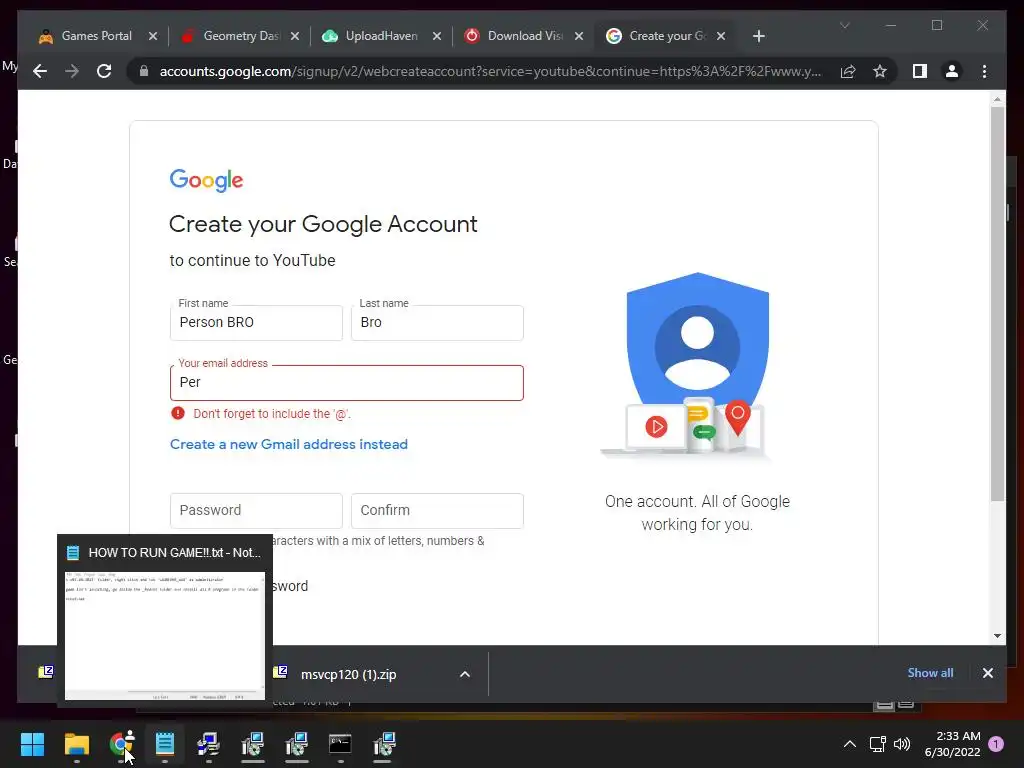Click the email address field
Image resolution: width=1024 pixels, height=768 pixels.
tap(346, 383)
